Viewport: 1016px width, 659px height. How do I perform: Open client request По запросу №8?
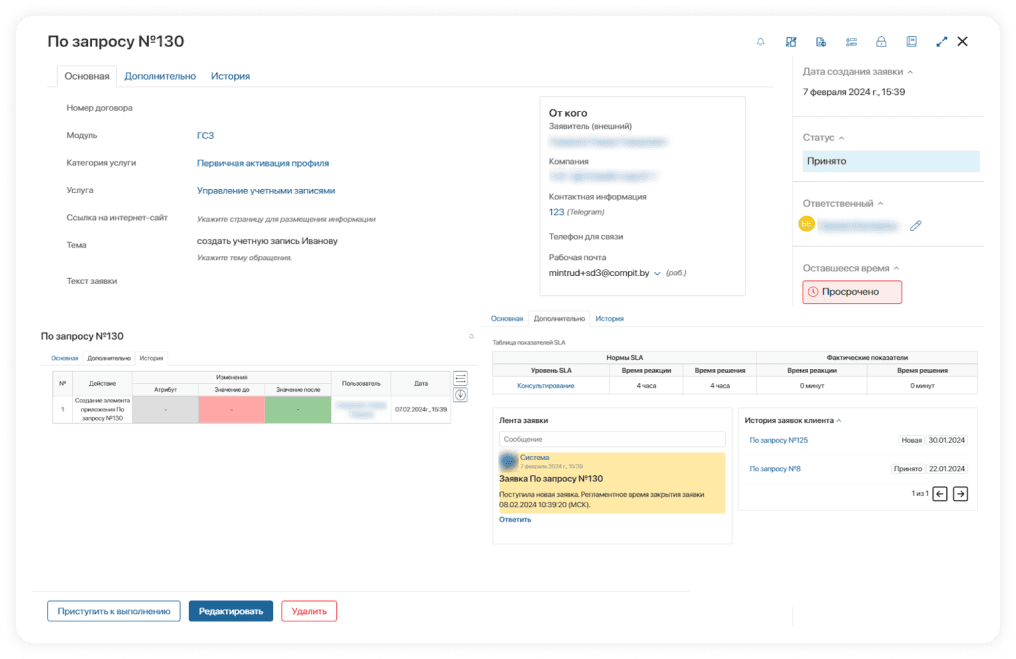pyautogui.click(x=775, y=469)
